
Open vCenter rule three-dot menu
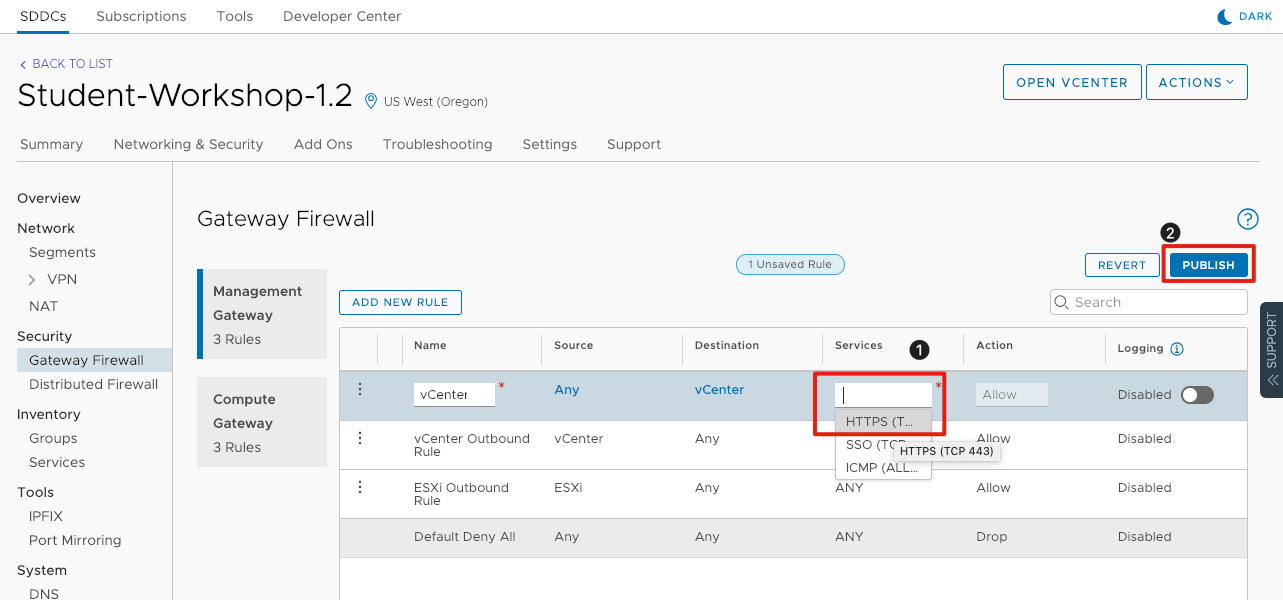point(360,389)
